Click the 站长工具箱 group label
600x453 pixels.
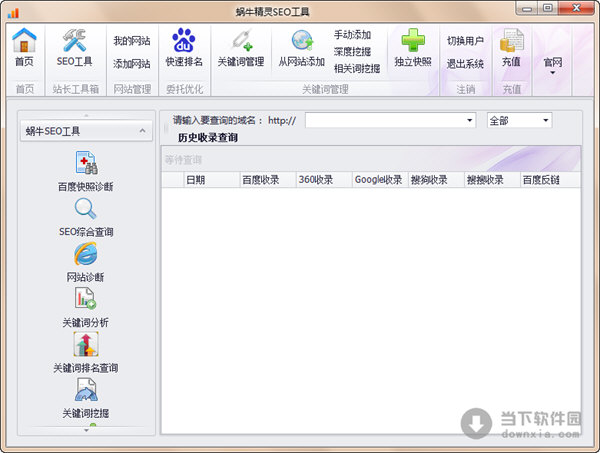(x=76, y=89)
